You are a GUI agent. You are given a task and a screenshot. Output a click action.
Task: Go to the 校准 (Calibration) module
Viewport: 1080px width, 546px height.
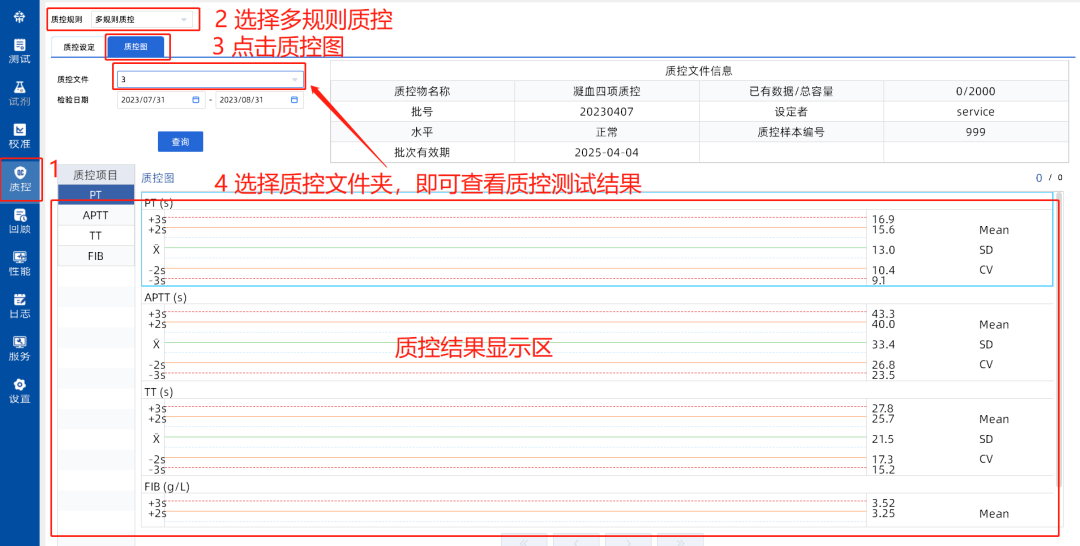coord(20,136)
